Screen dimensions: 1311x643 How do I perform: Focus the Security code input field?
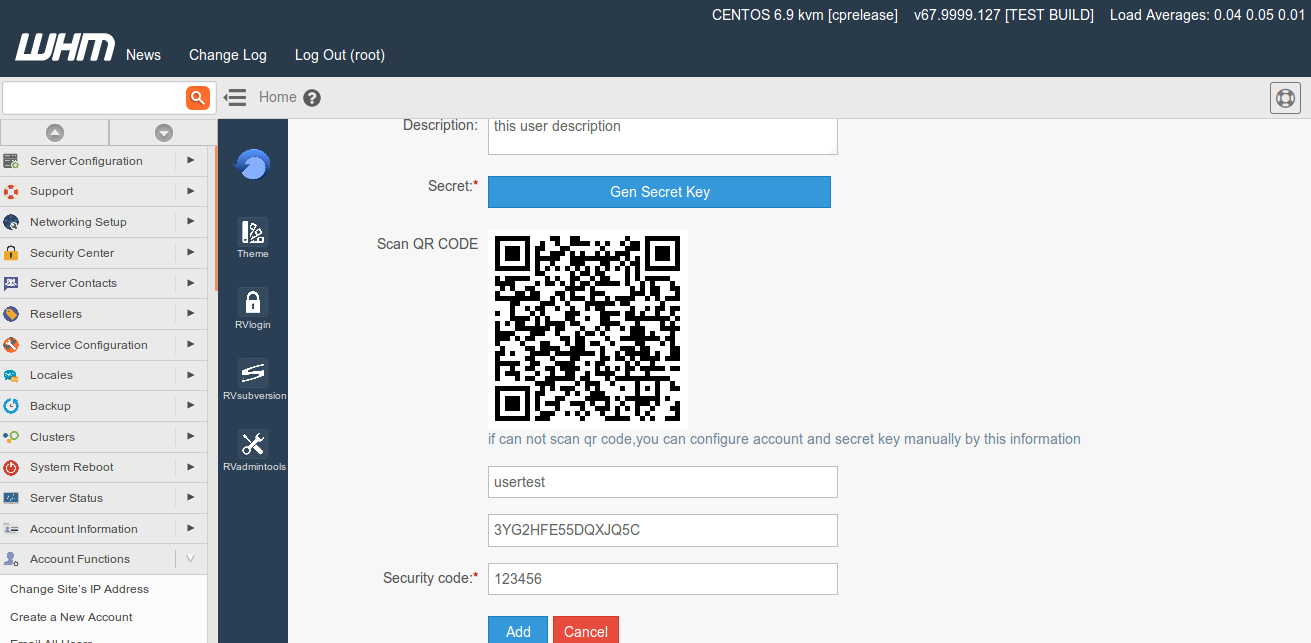pos(662,578)
